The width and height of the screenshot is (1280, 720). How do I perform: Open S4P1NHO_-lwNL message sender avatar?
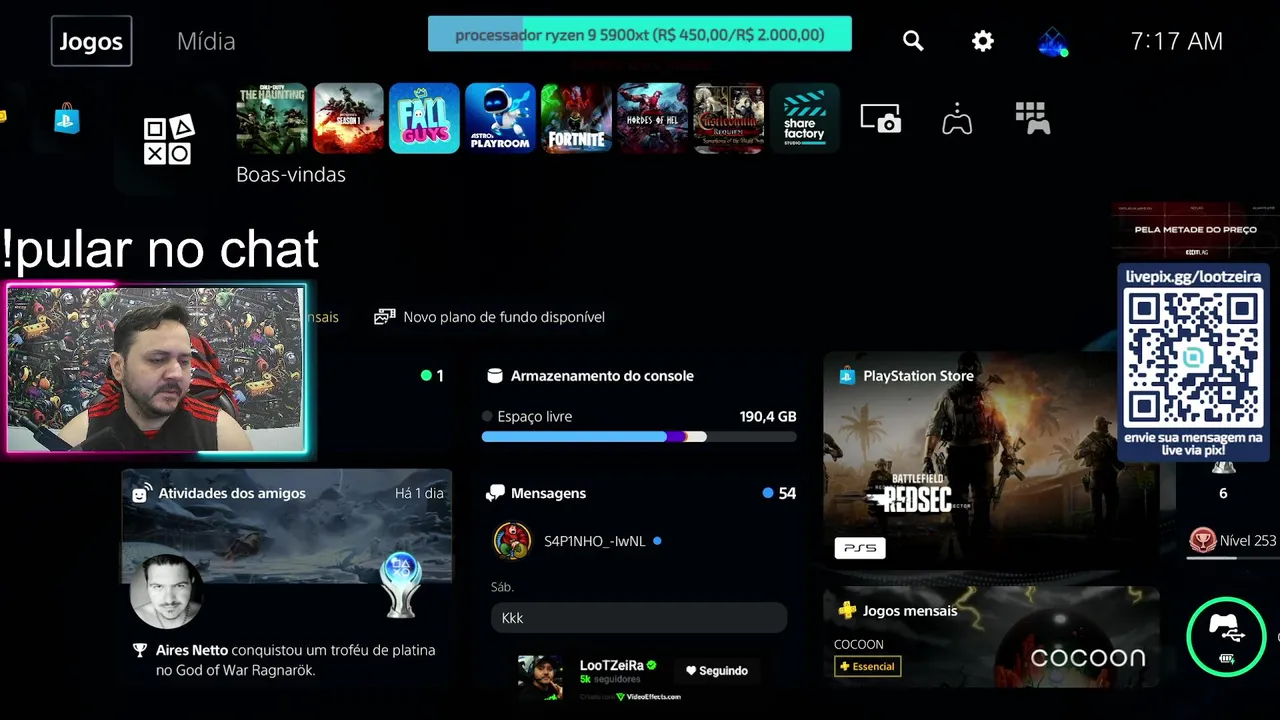click(x=513, y=541)
